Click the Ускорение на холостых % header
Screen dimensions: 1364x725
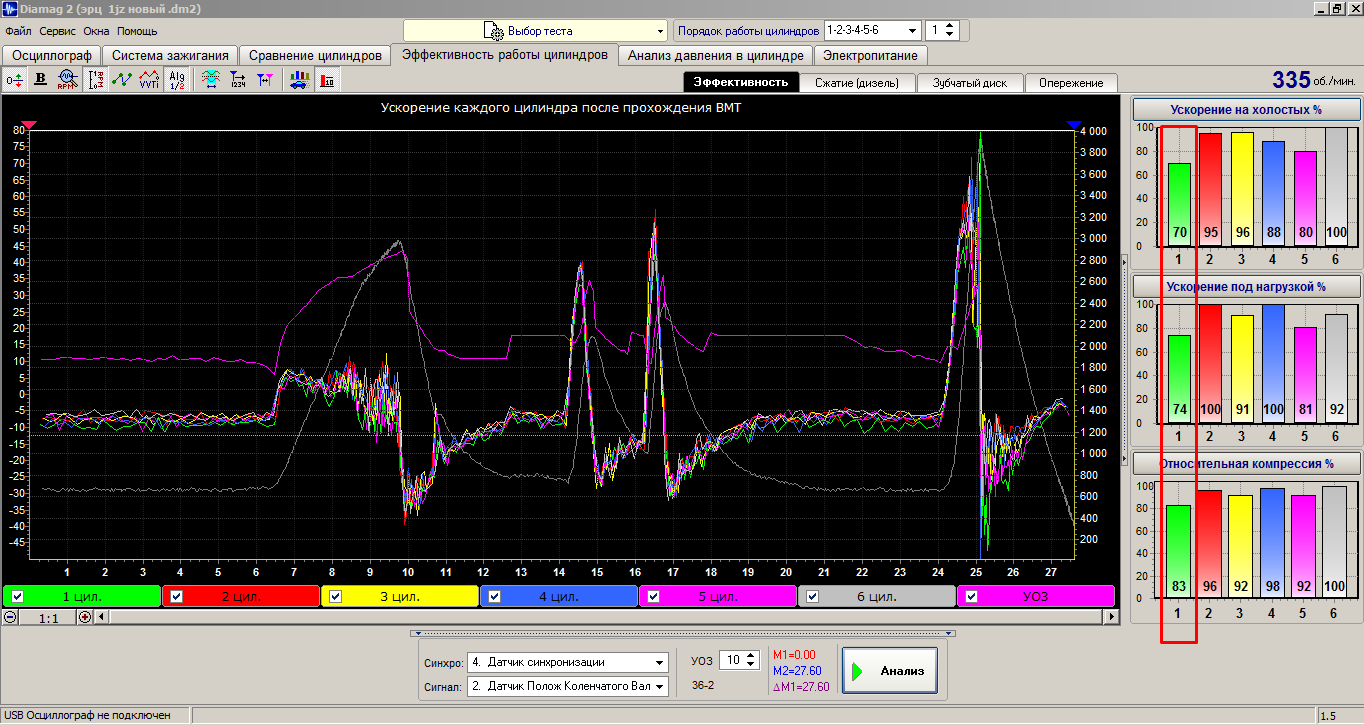point(1246,110)
